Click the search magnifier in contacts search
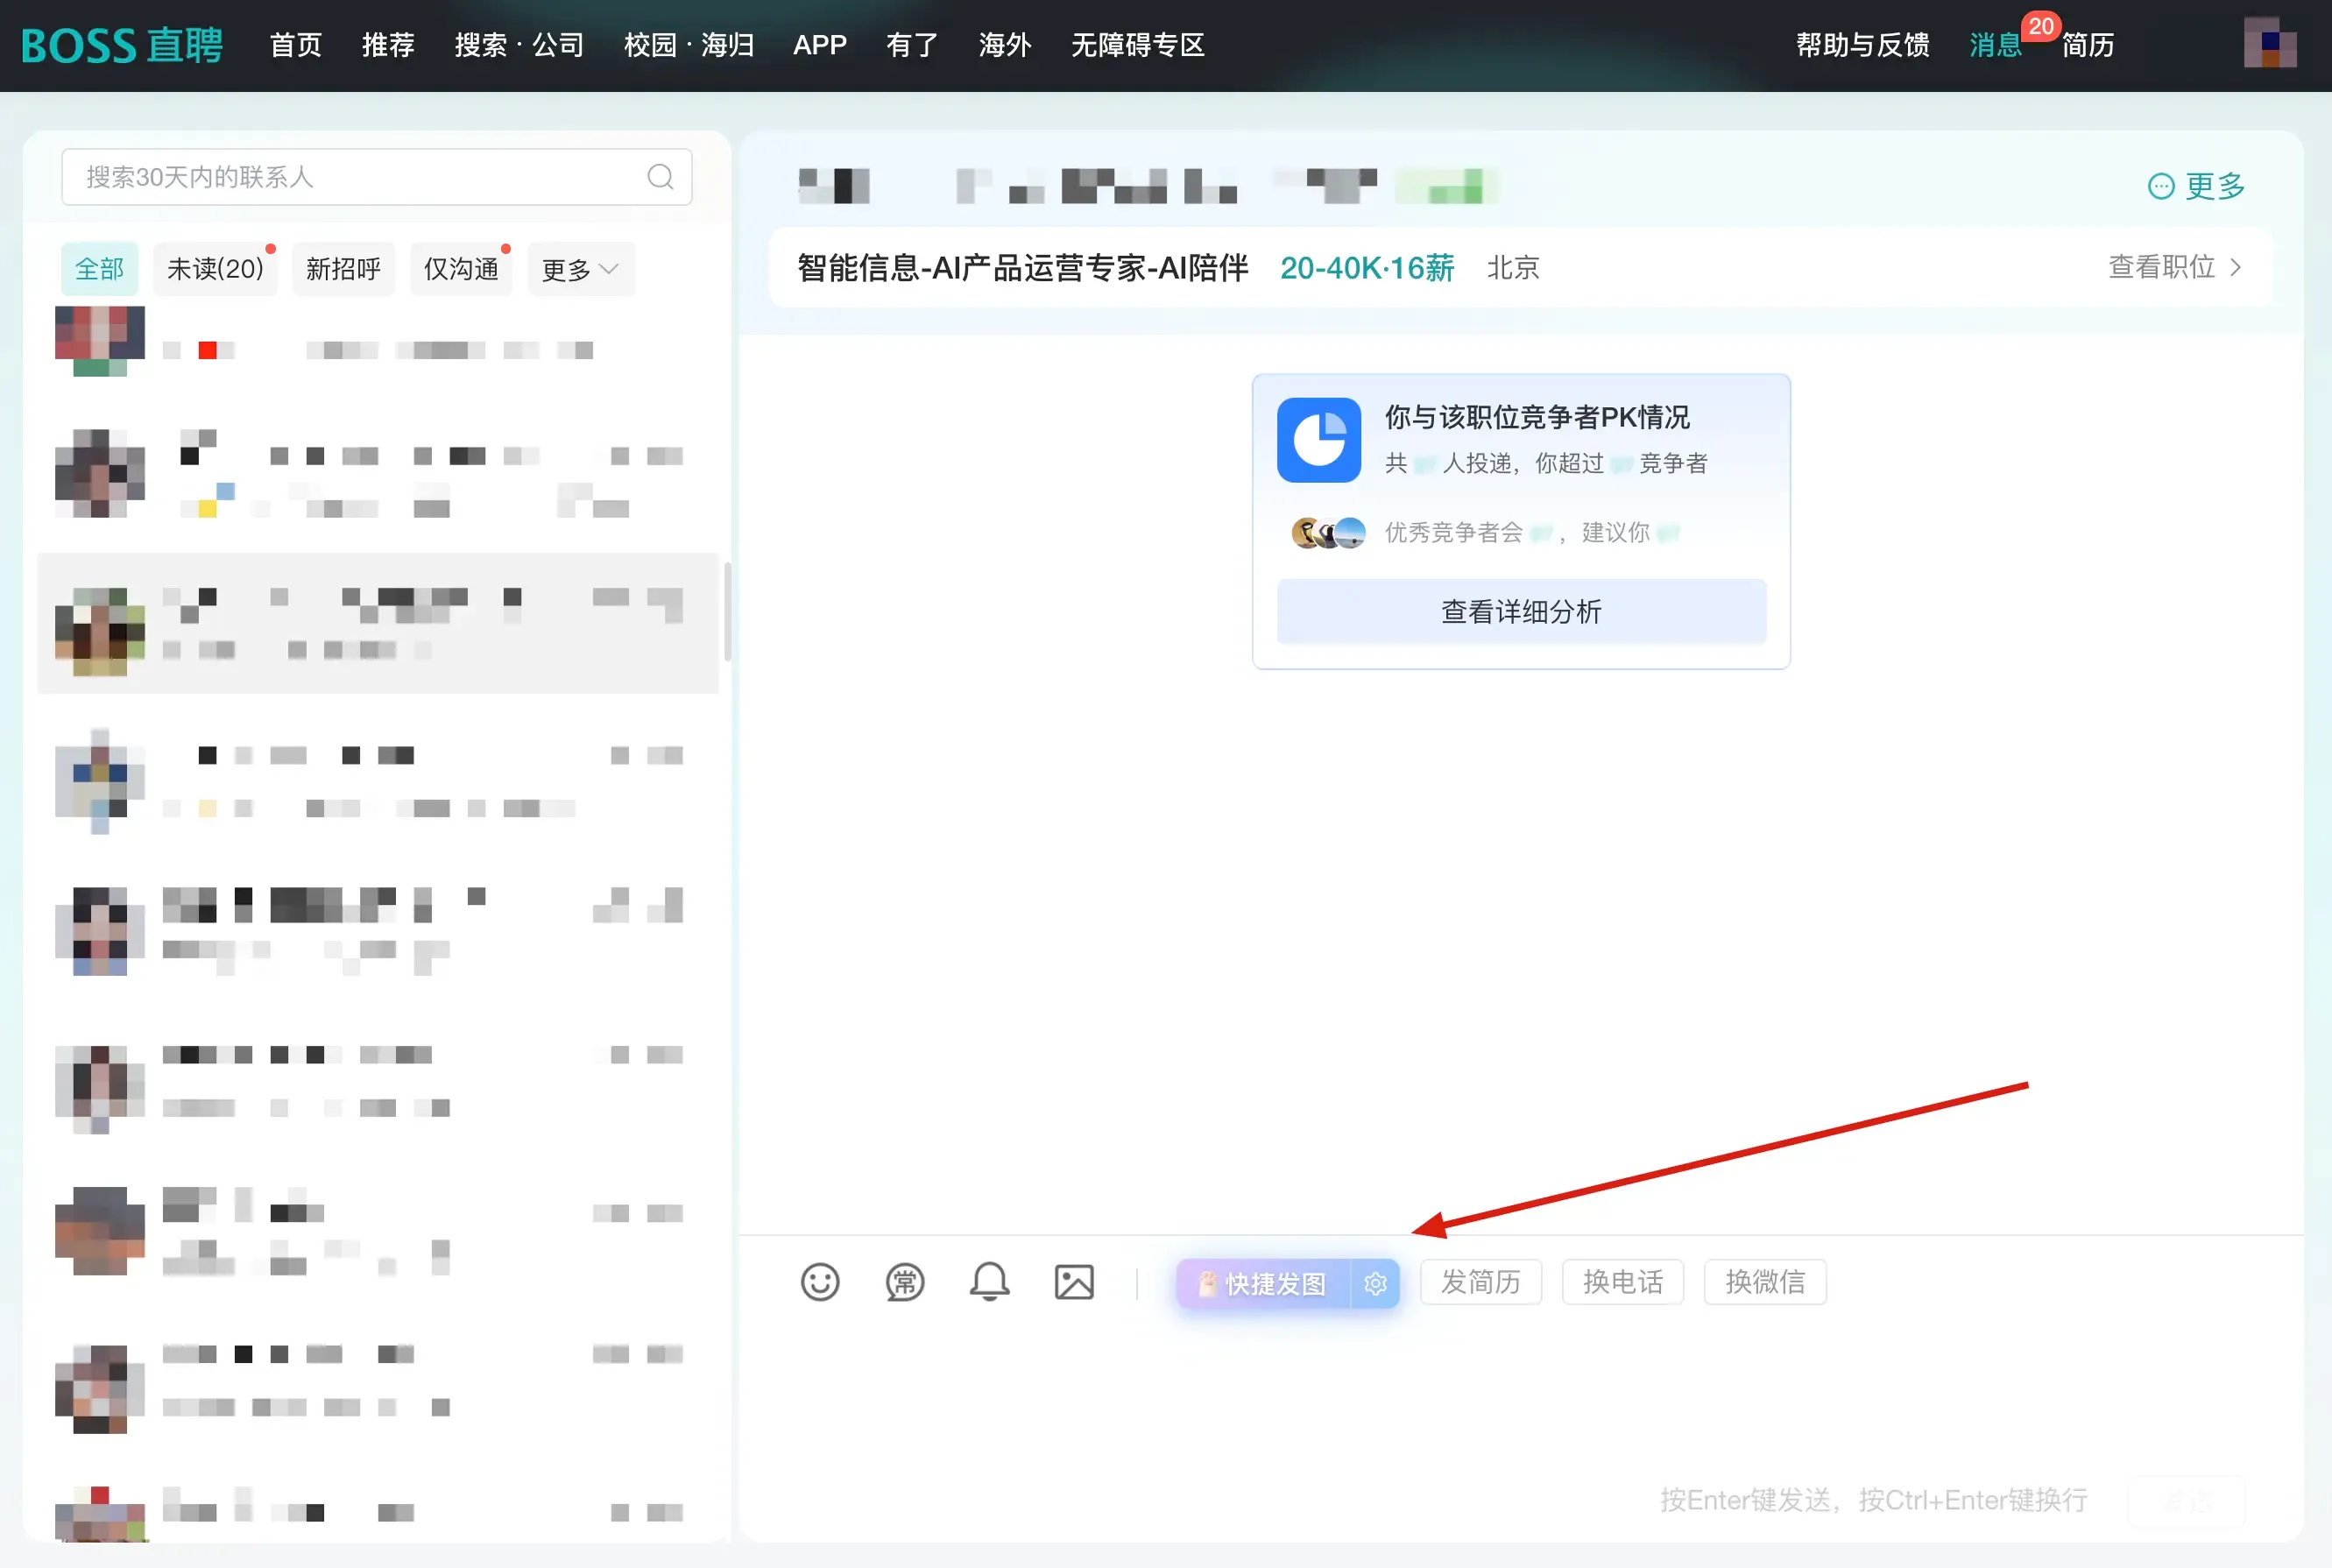Screen dimensions: 2332x1568 [660, 177]
